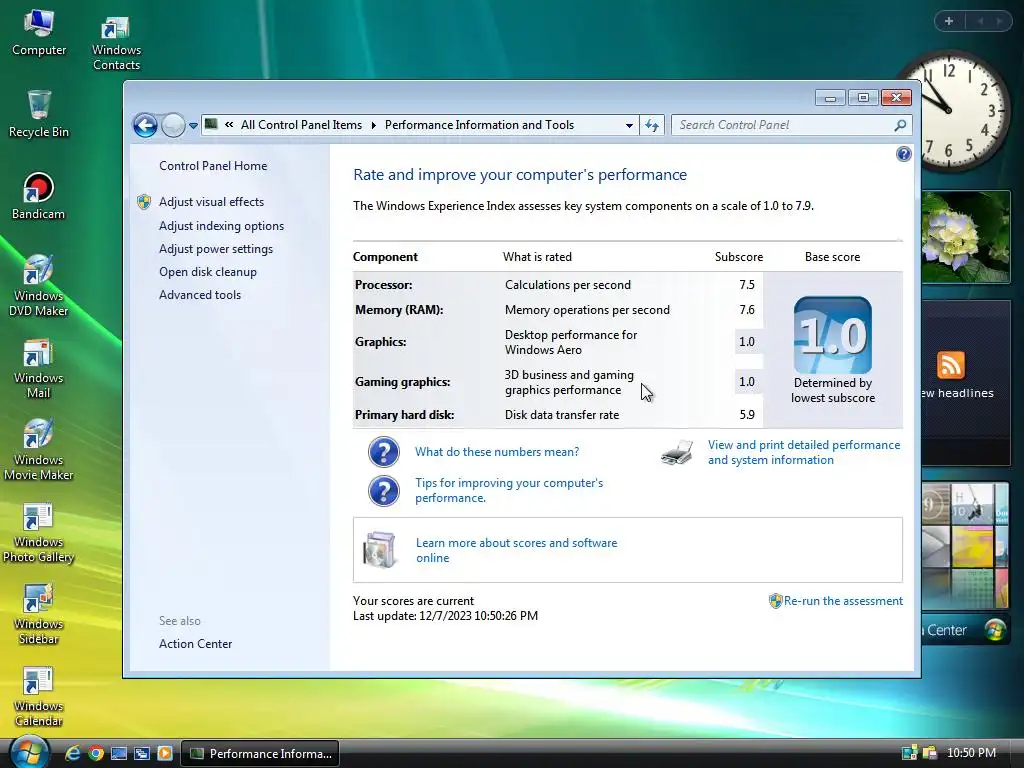Open Adjust visual effects

(212, 202)
